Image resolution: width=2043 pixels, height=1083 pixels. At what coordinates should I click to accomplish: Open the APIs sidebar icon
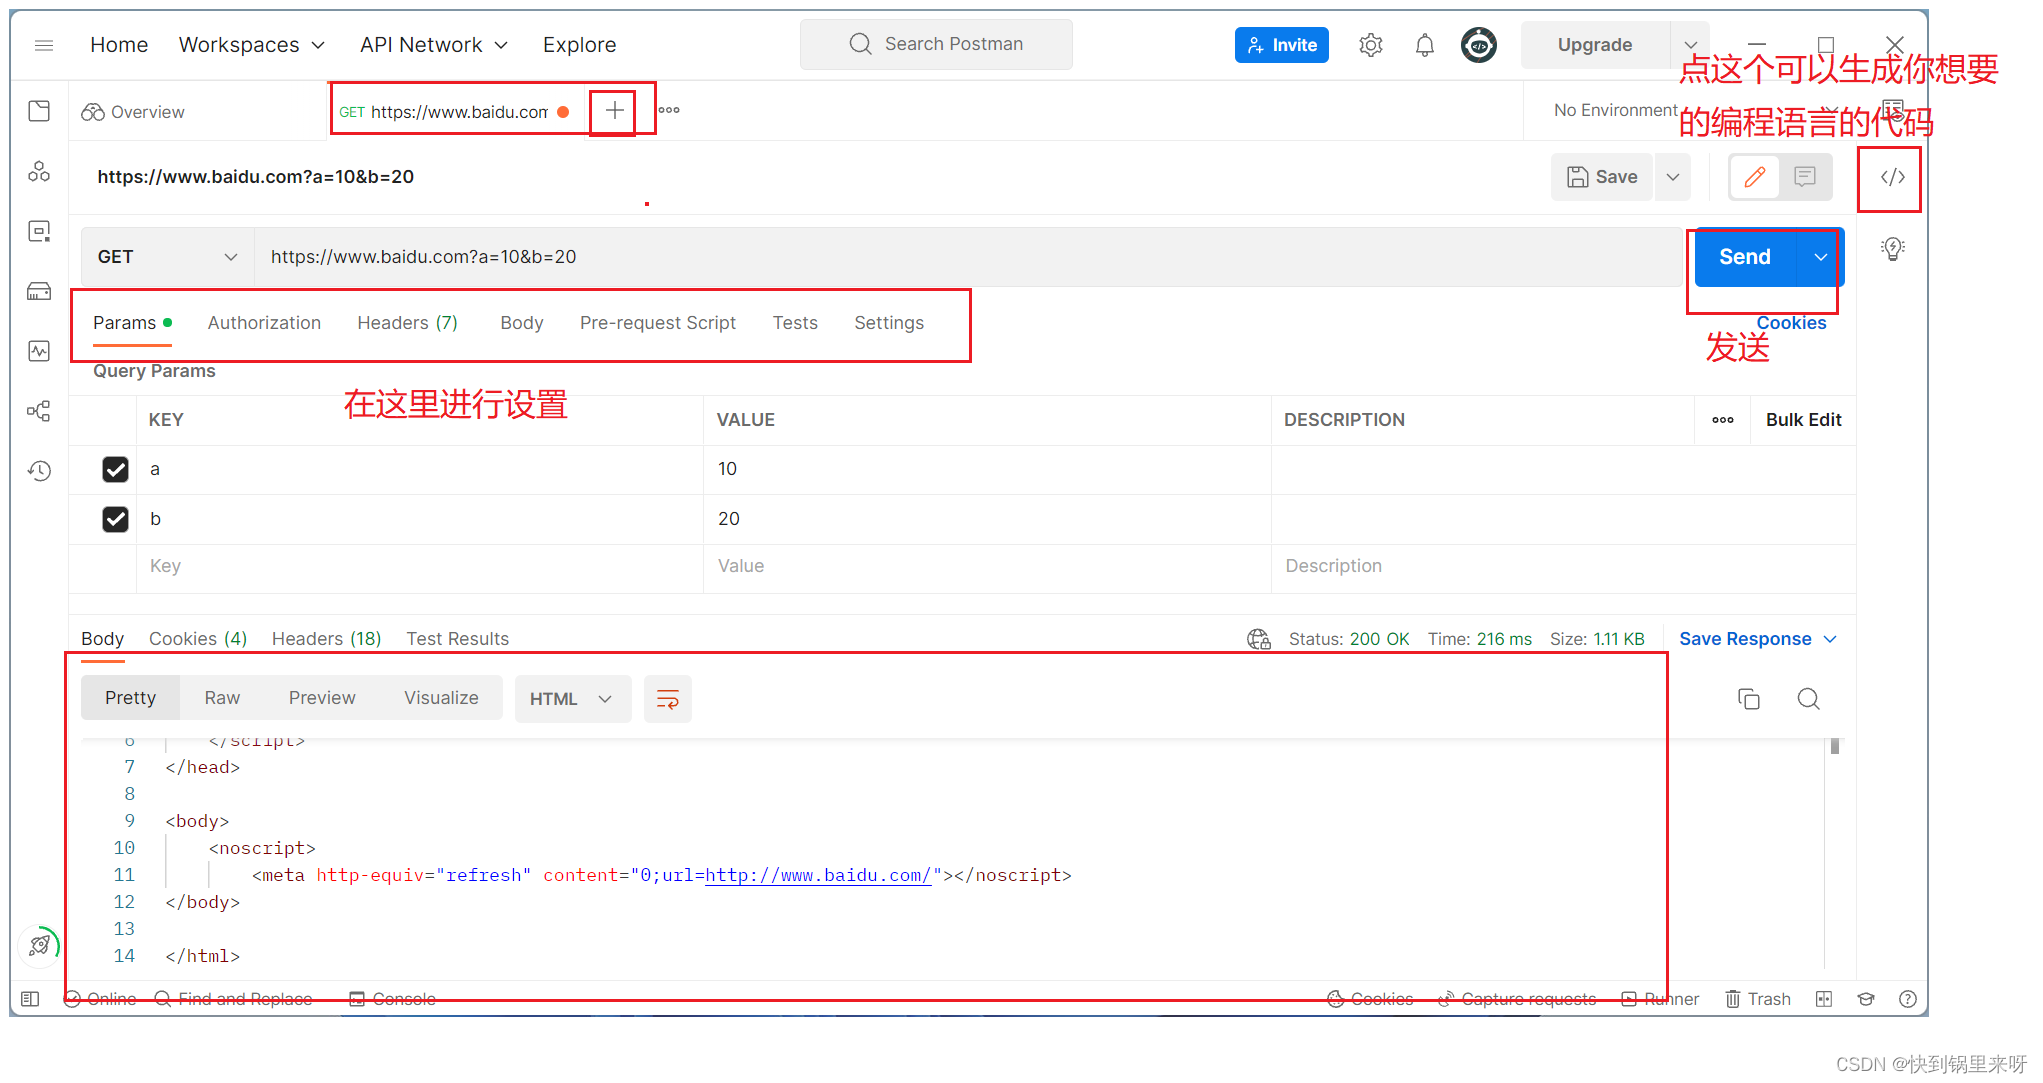coord(39,172)
